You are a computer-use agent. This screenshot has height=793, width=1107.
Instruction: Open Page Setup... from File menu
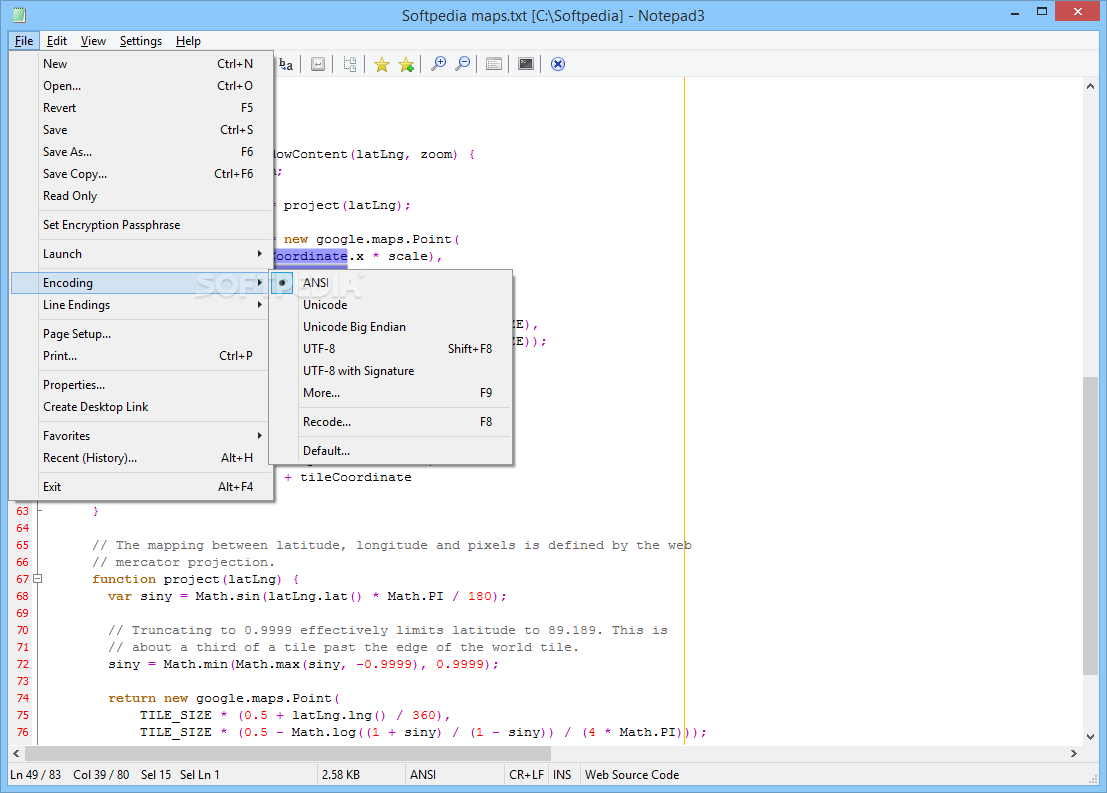(141, 334)
